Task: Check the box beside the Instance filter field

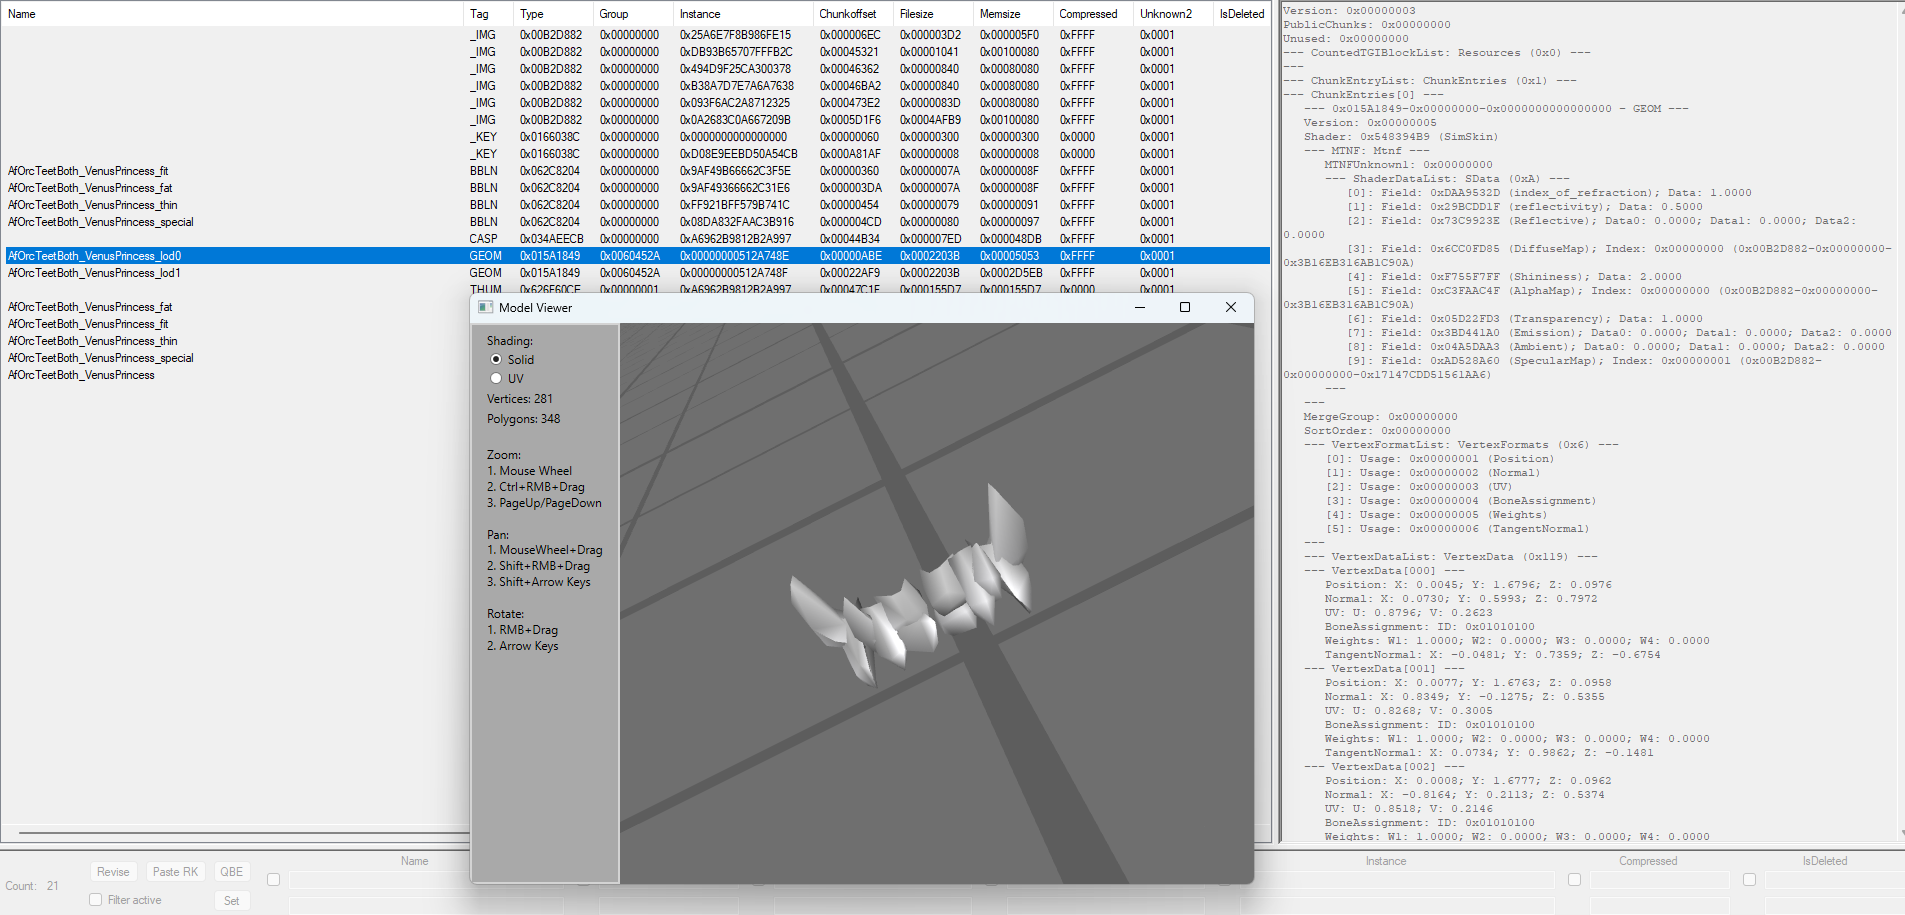Action: [1574, 880]
